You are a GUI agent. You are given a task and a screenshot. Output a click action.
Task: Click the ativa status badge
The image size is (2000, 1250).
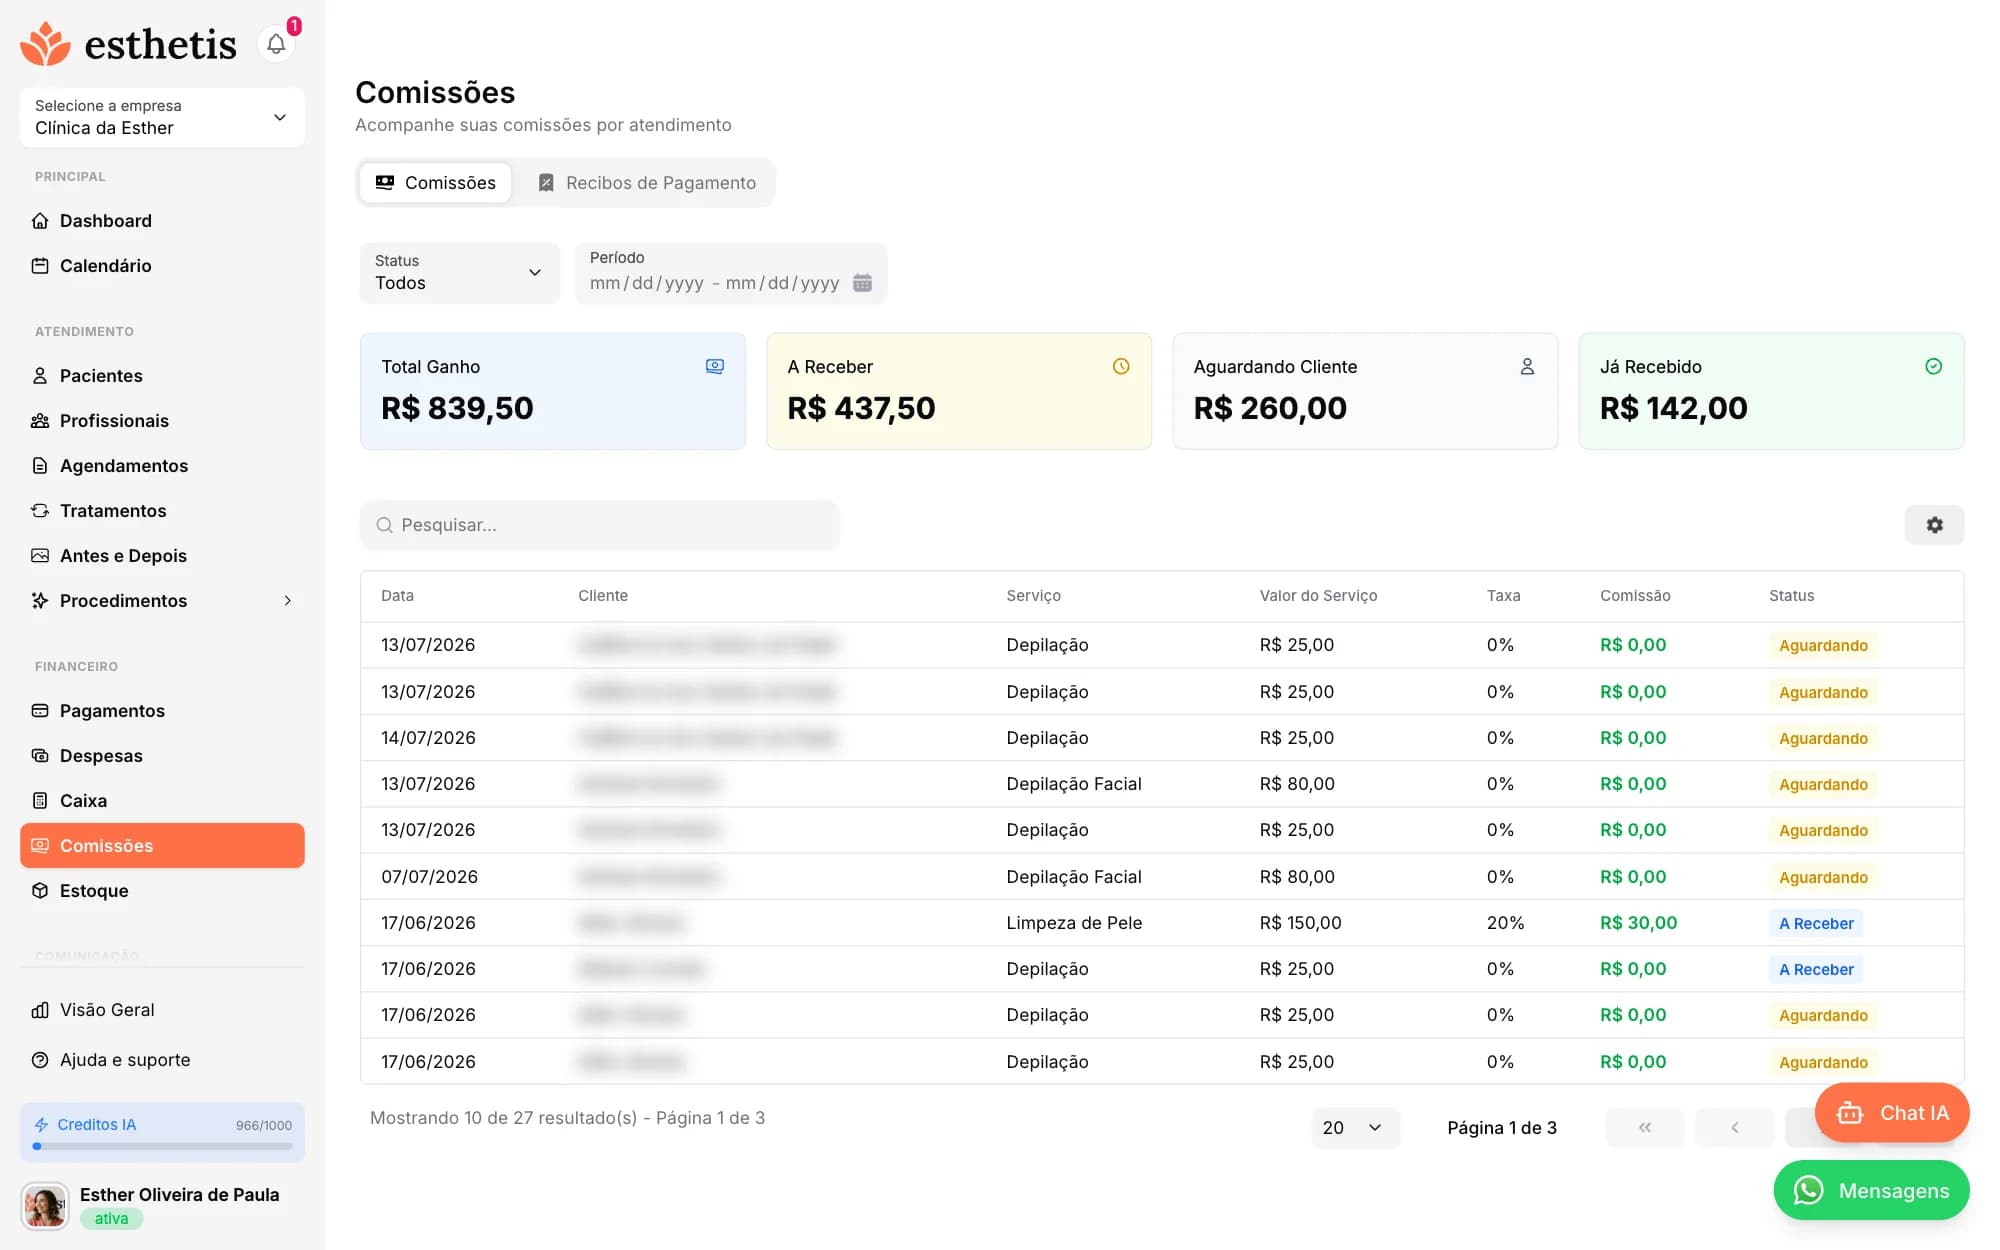(111, 1219)
